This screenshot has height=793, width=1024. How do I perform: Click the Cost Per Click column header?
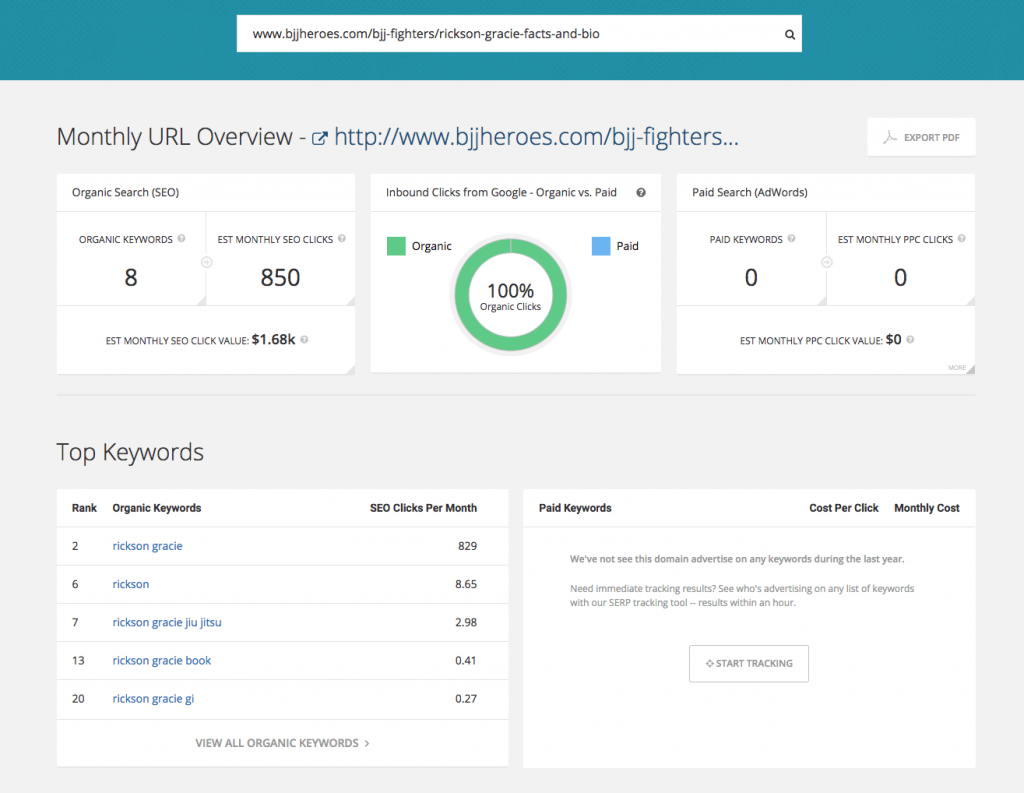click(843, 508)
